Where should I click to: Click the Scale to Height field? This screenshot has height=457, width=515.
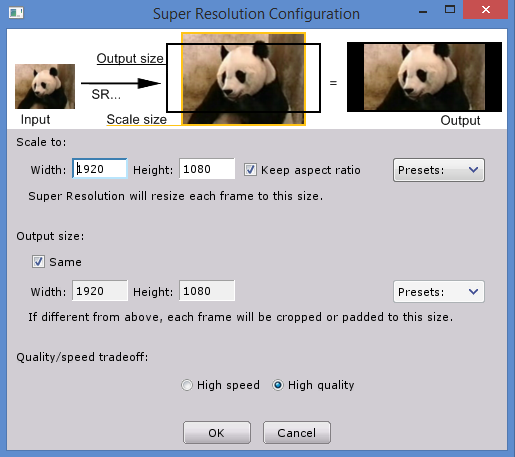pos(207,169)
